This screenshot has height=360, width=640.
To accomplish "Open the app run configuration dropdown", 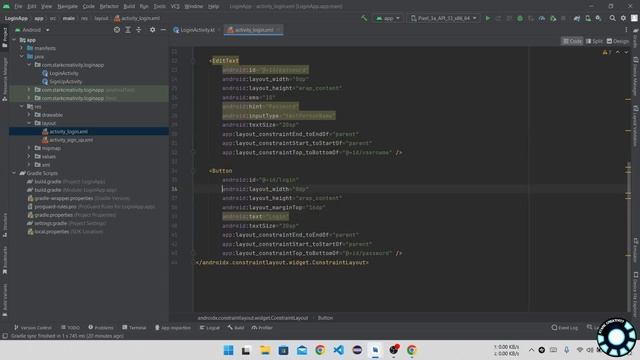I will pyautogui.click(x=388, y=18).
